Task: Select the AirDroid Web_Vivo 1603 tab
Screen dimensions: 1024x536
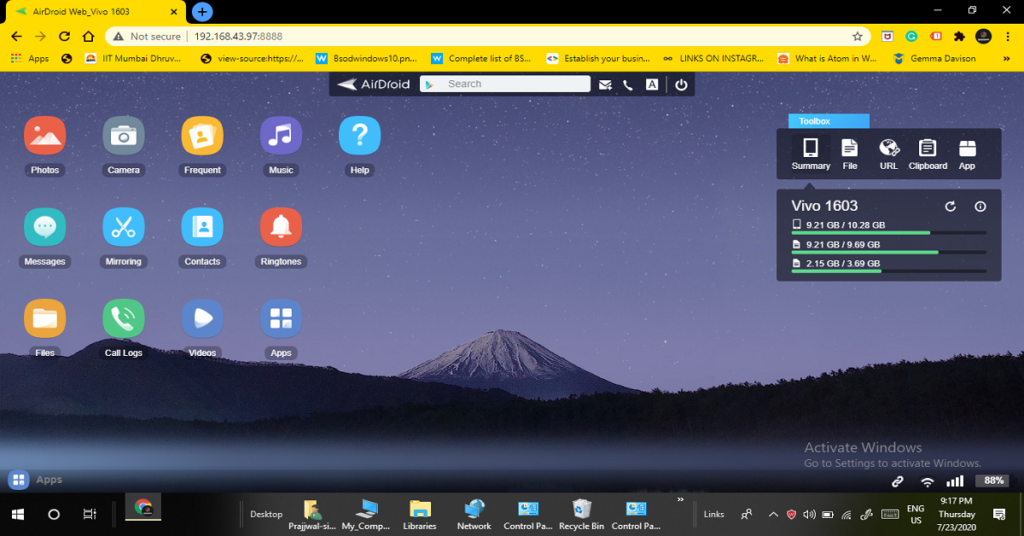Action: [x=94, y=12]
